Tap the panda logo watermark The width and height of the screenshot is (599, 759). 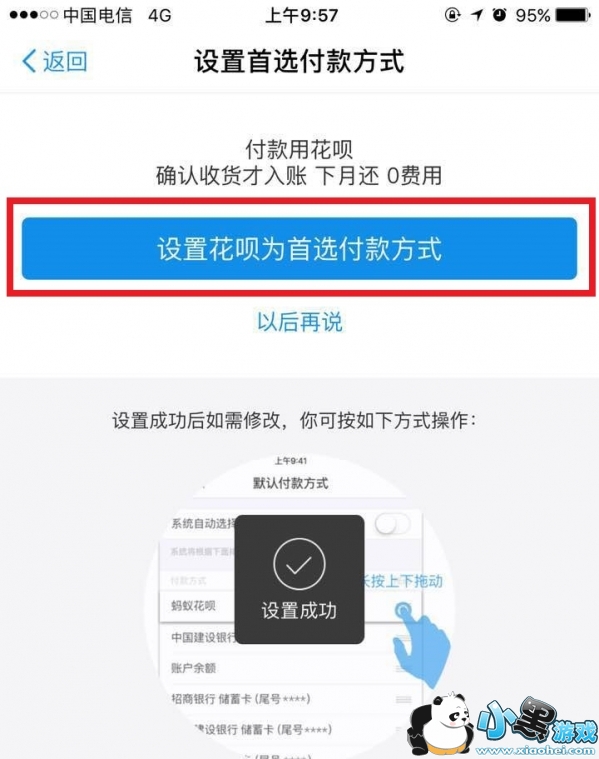coord(440,724)
